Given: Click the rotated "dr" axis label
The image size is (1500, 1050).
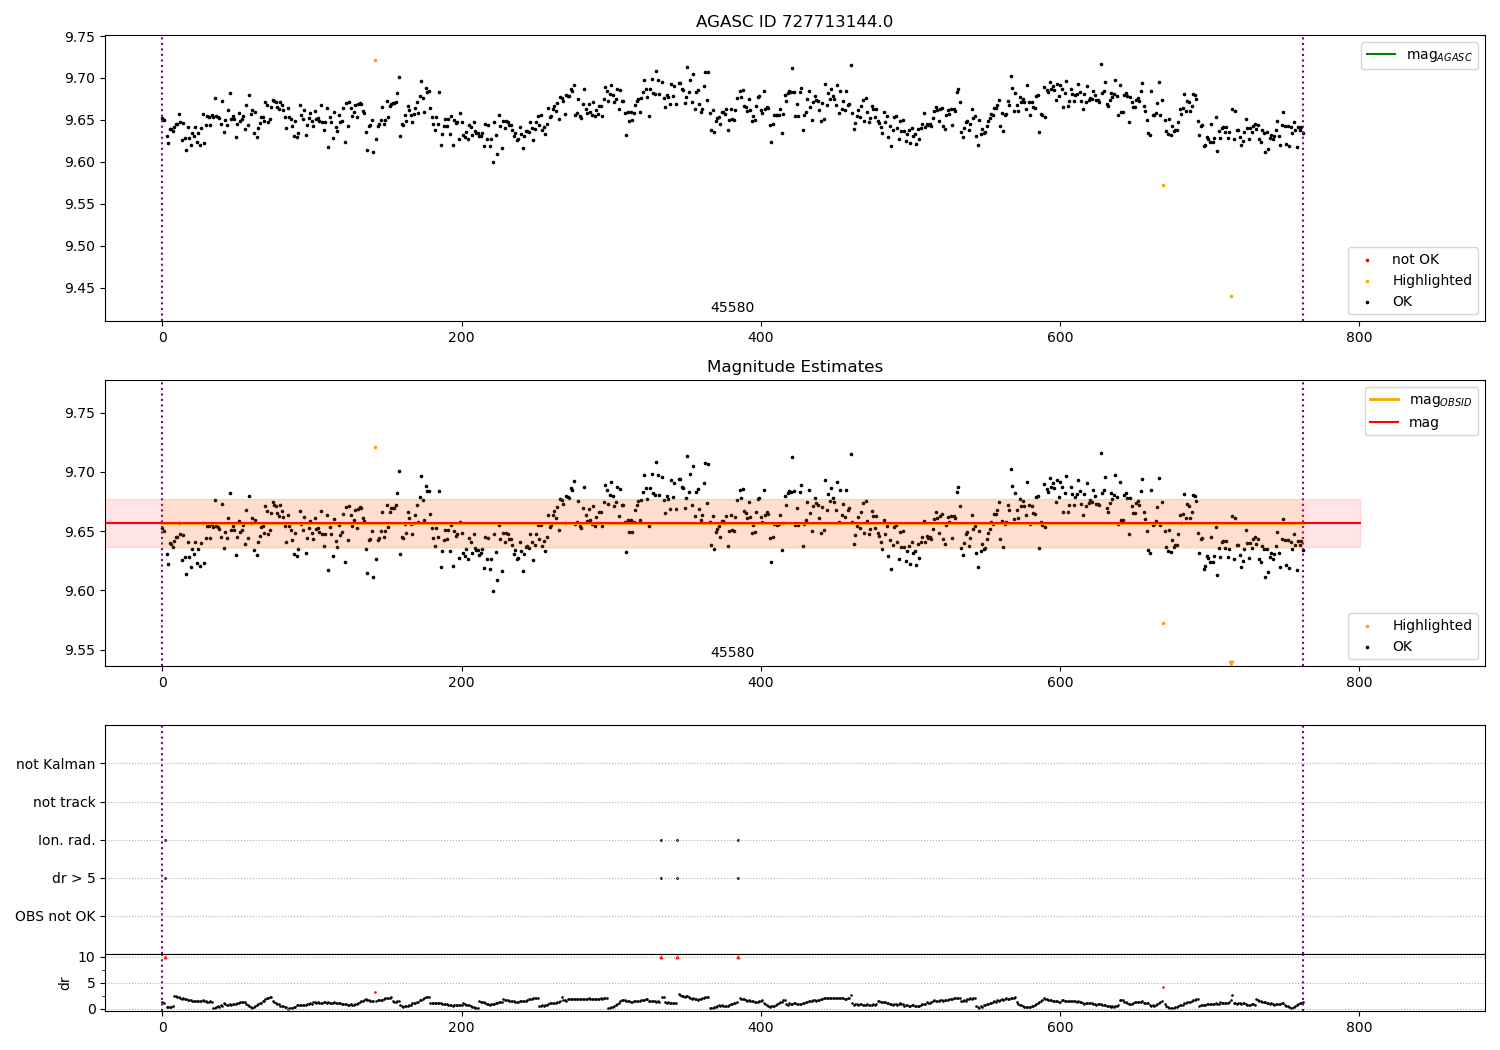Looking at the screenshot, I should (65, 983).
